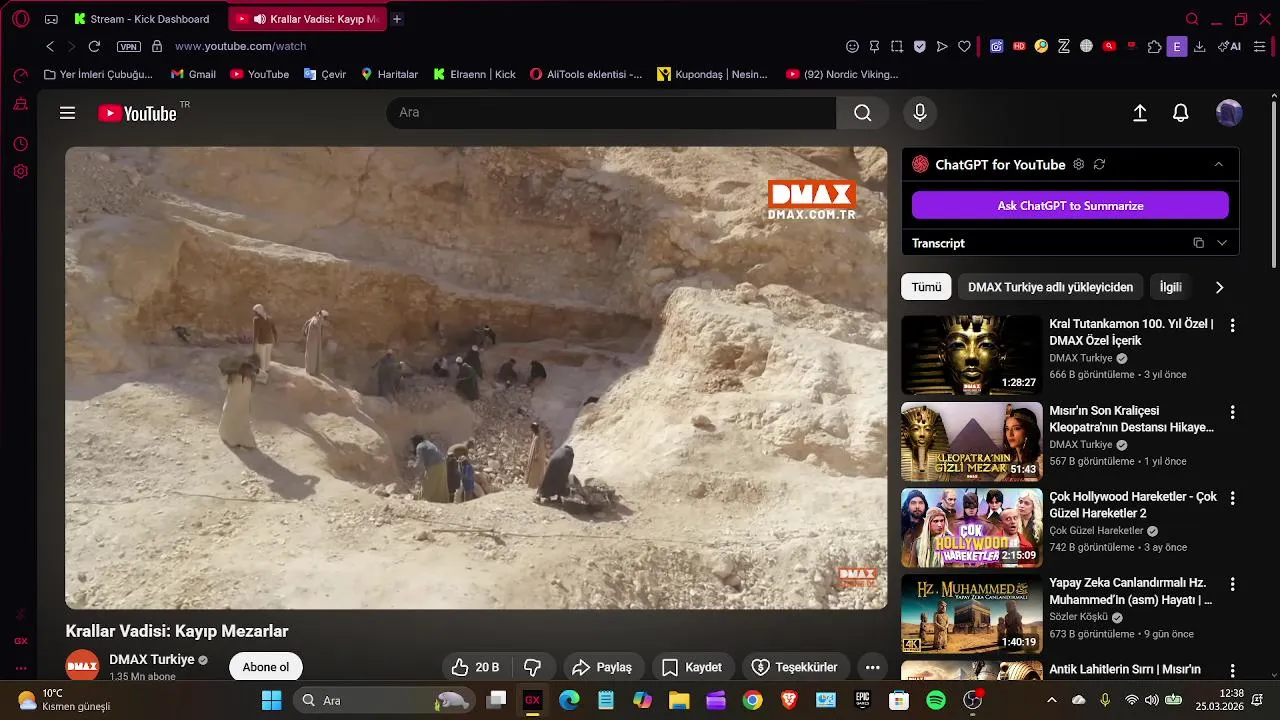Select DMAX Turkiye adlı yükleyiciden chip
This screenshot has height=720, width=1280.
coord(1050,287)
